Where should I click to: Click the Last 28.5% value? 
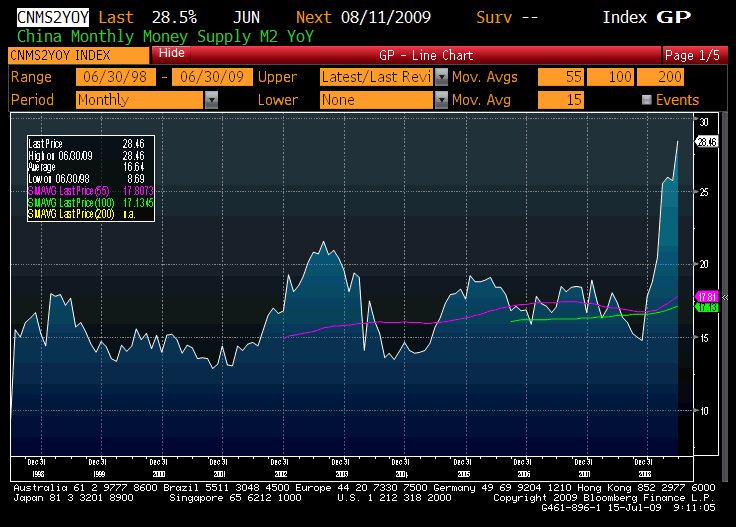point(147,17)
